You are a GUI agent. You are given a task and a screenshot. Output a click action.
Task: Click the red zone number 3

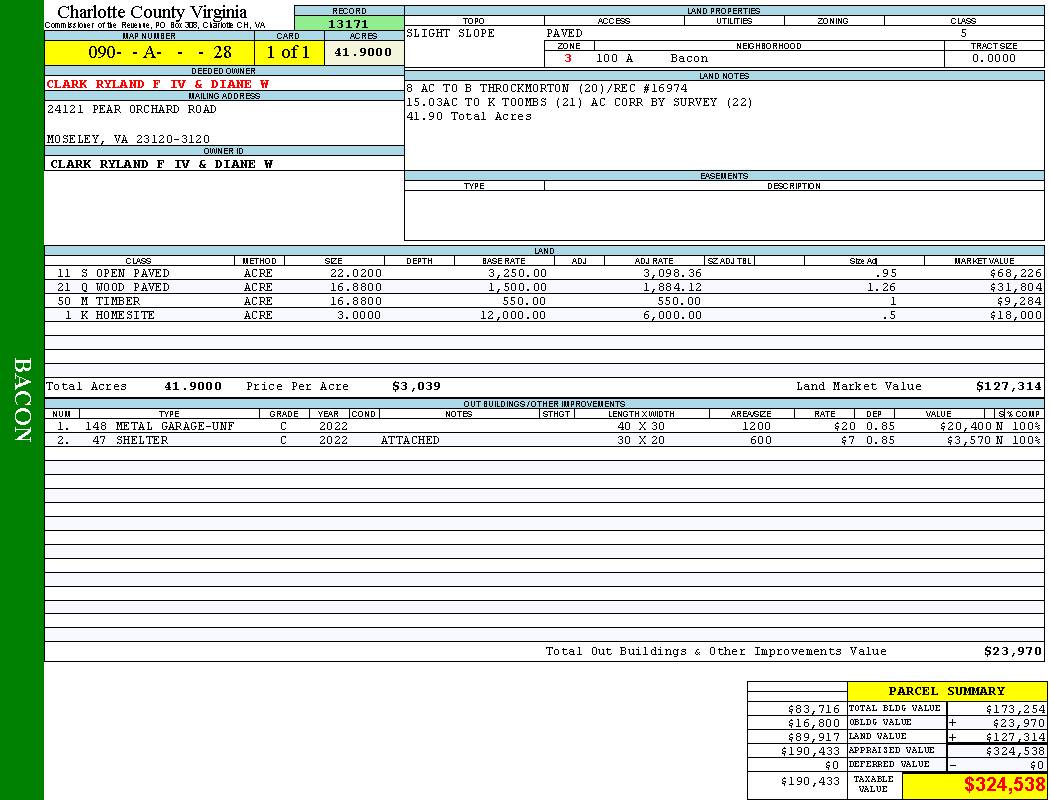(x=568, y=59)
